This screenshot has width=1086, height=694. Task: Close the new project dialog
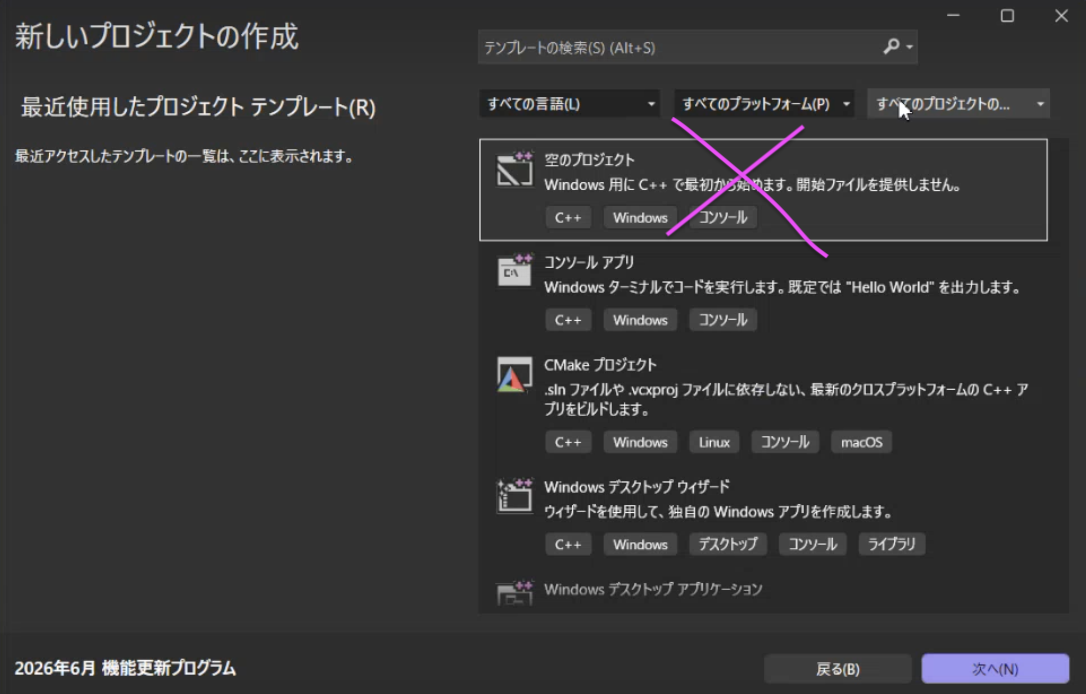pyautogui.click(x=1061, y=15)
